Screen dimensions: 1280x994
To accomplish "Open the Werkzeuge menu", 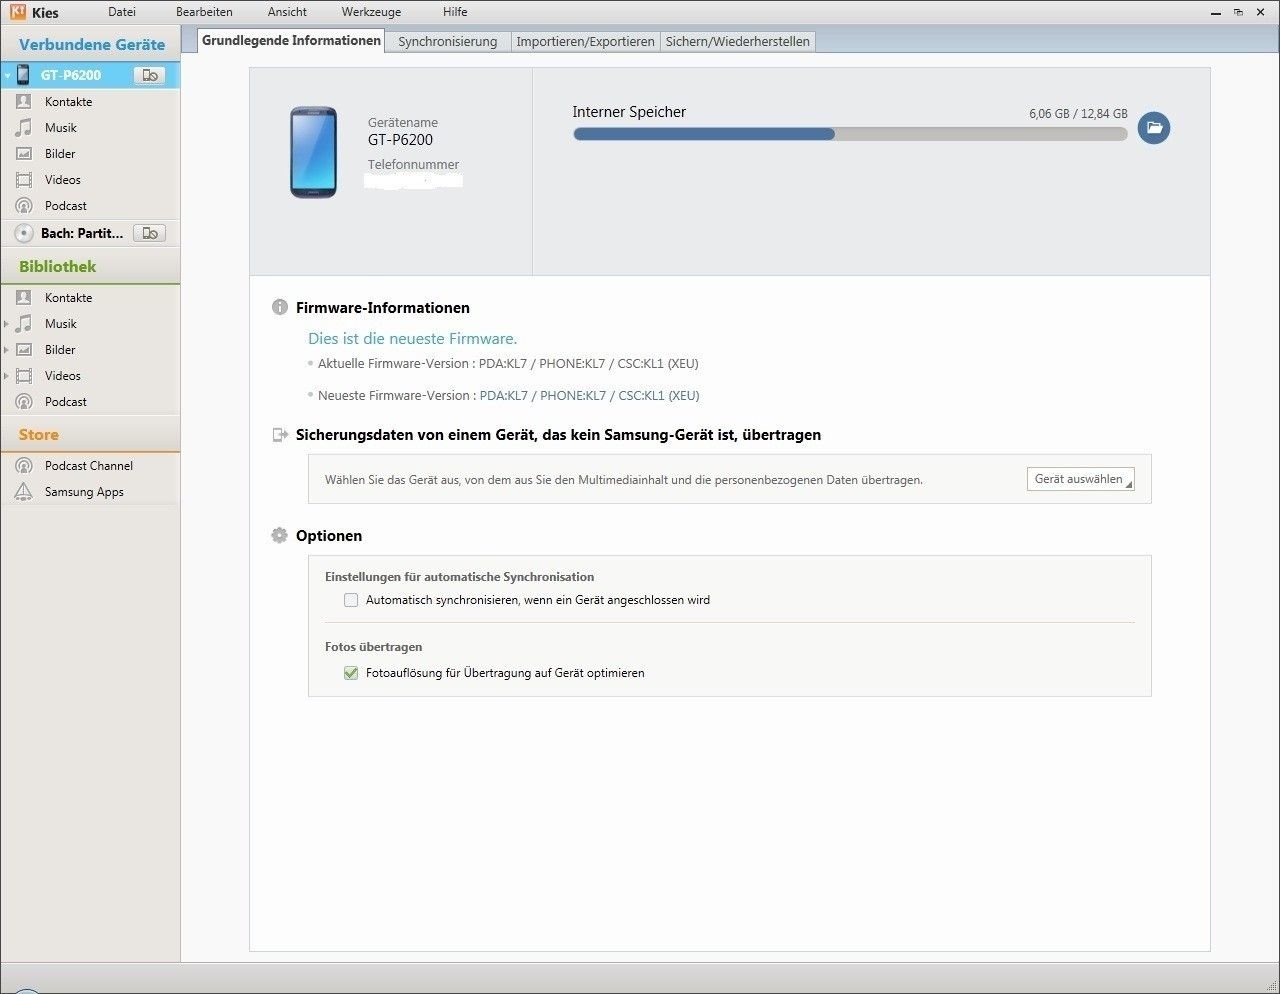I will 371,12.
